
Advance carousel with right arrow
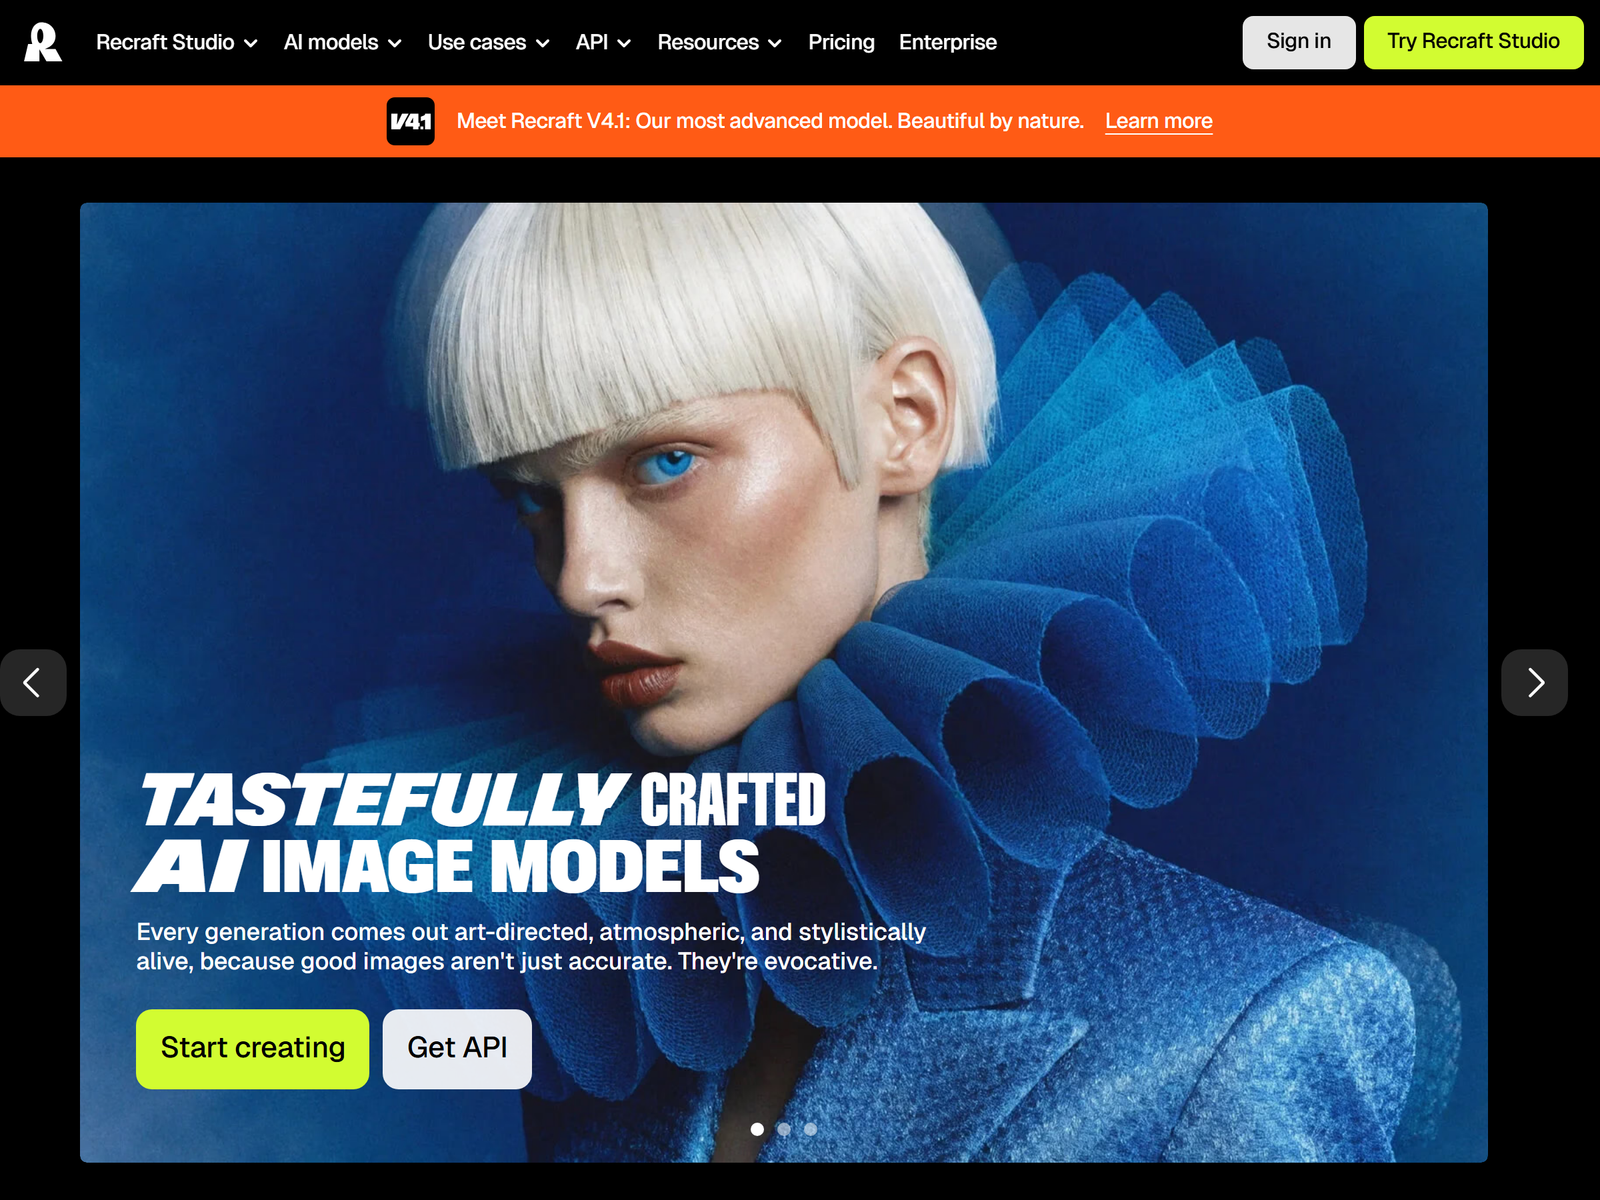pos(1534,683)
